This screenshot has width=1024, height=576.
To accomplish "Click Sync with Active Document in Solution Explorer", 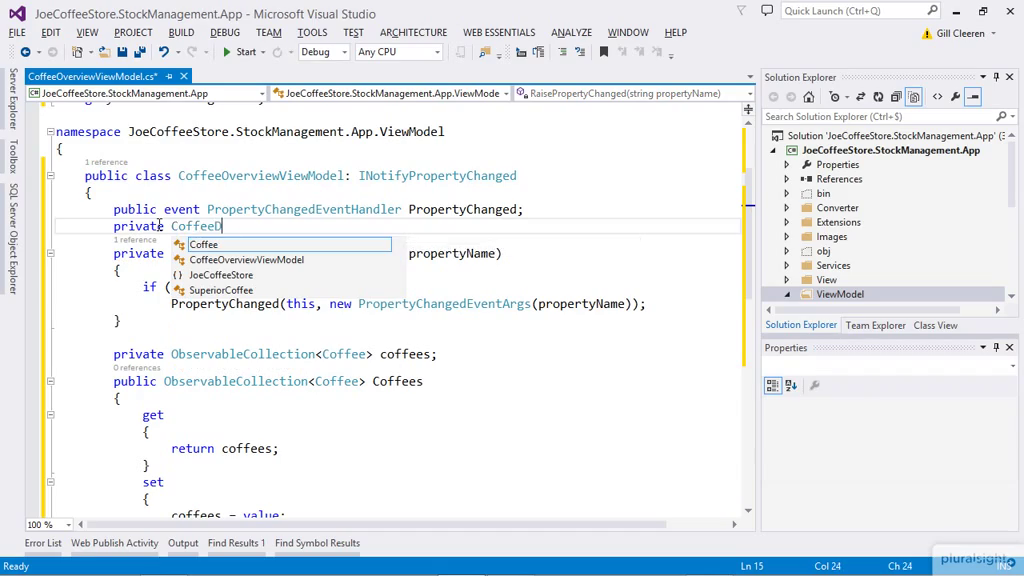I will click(861, 97).
